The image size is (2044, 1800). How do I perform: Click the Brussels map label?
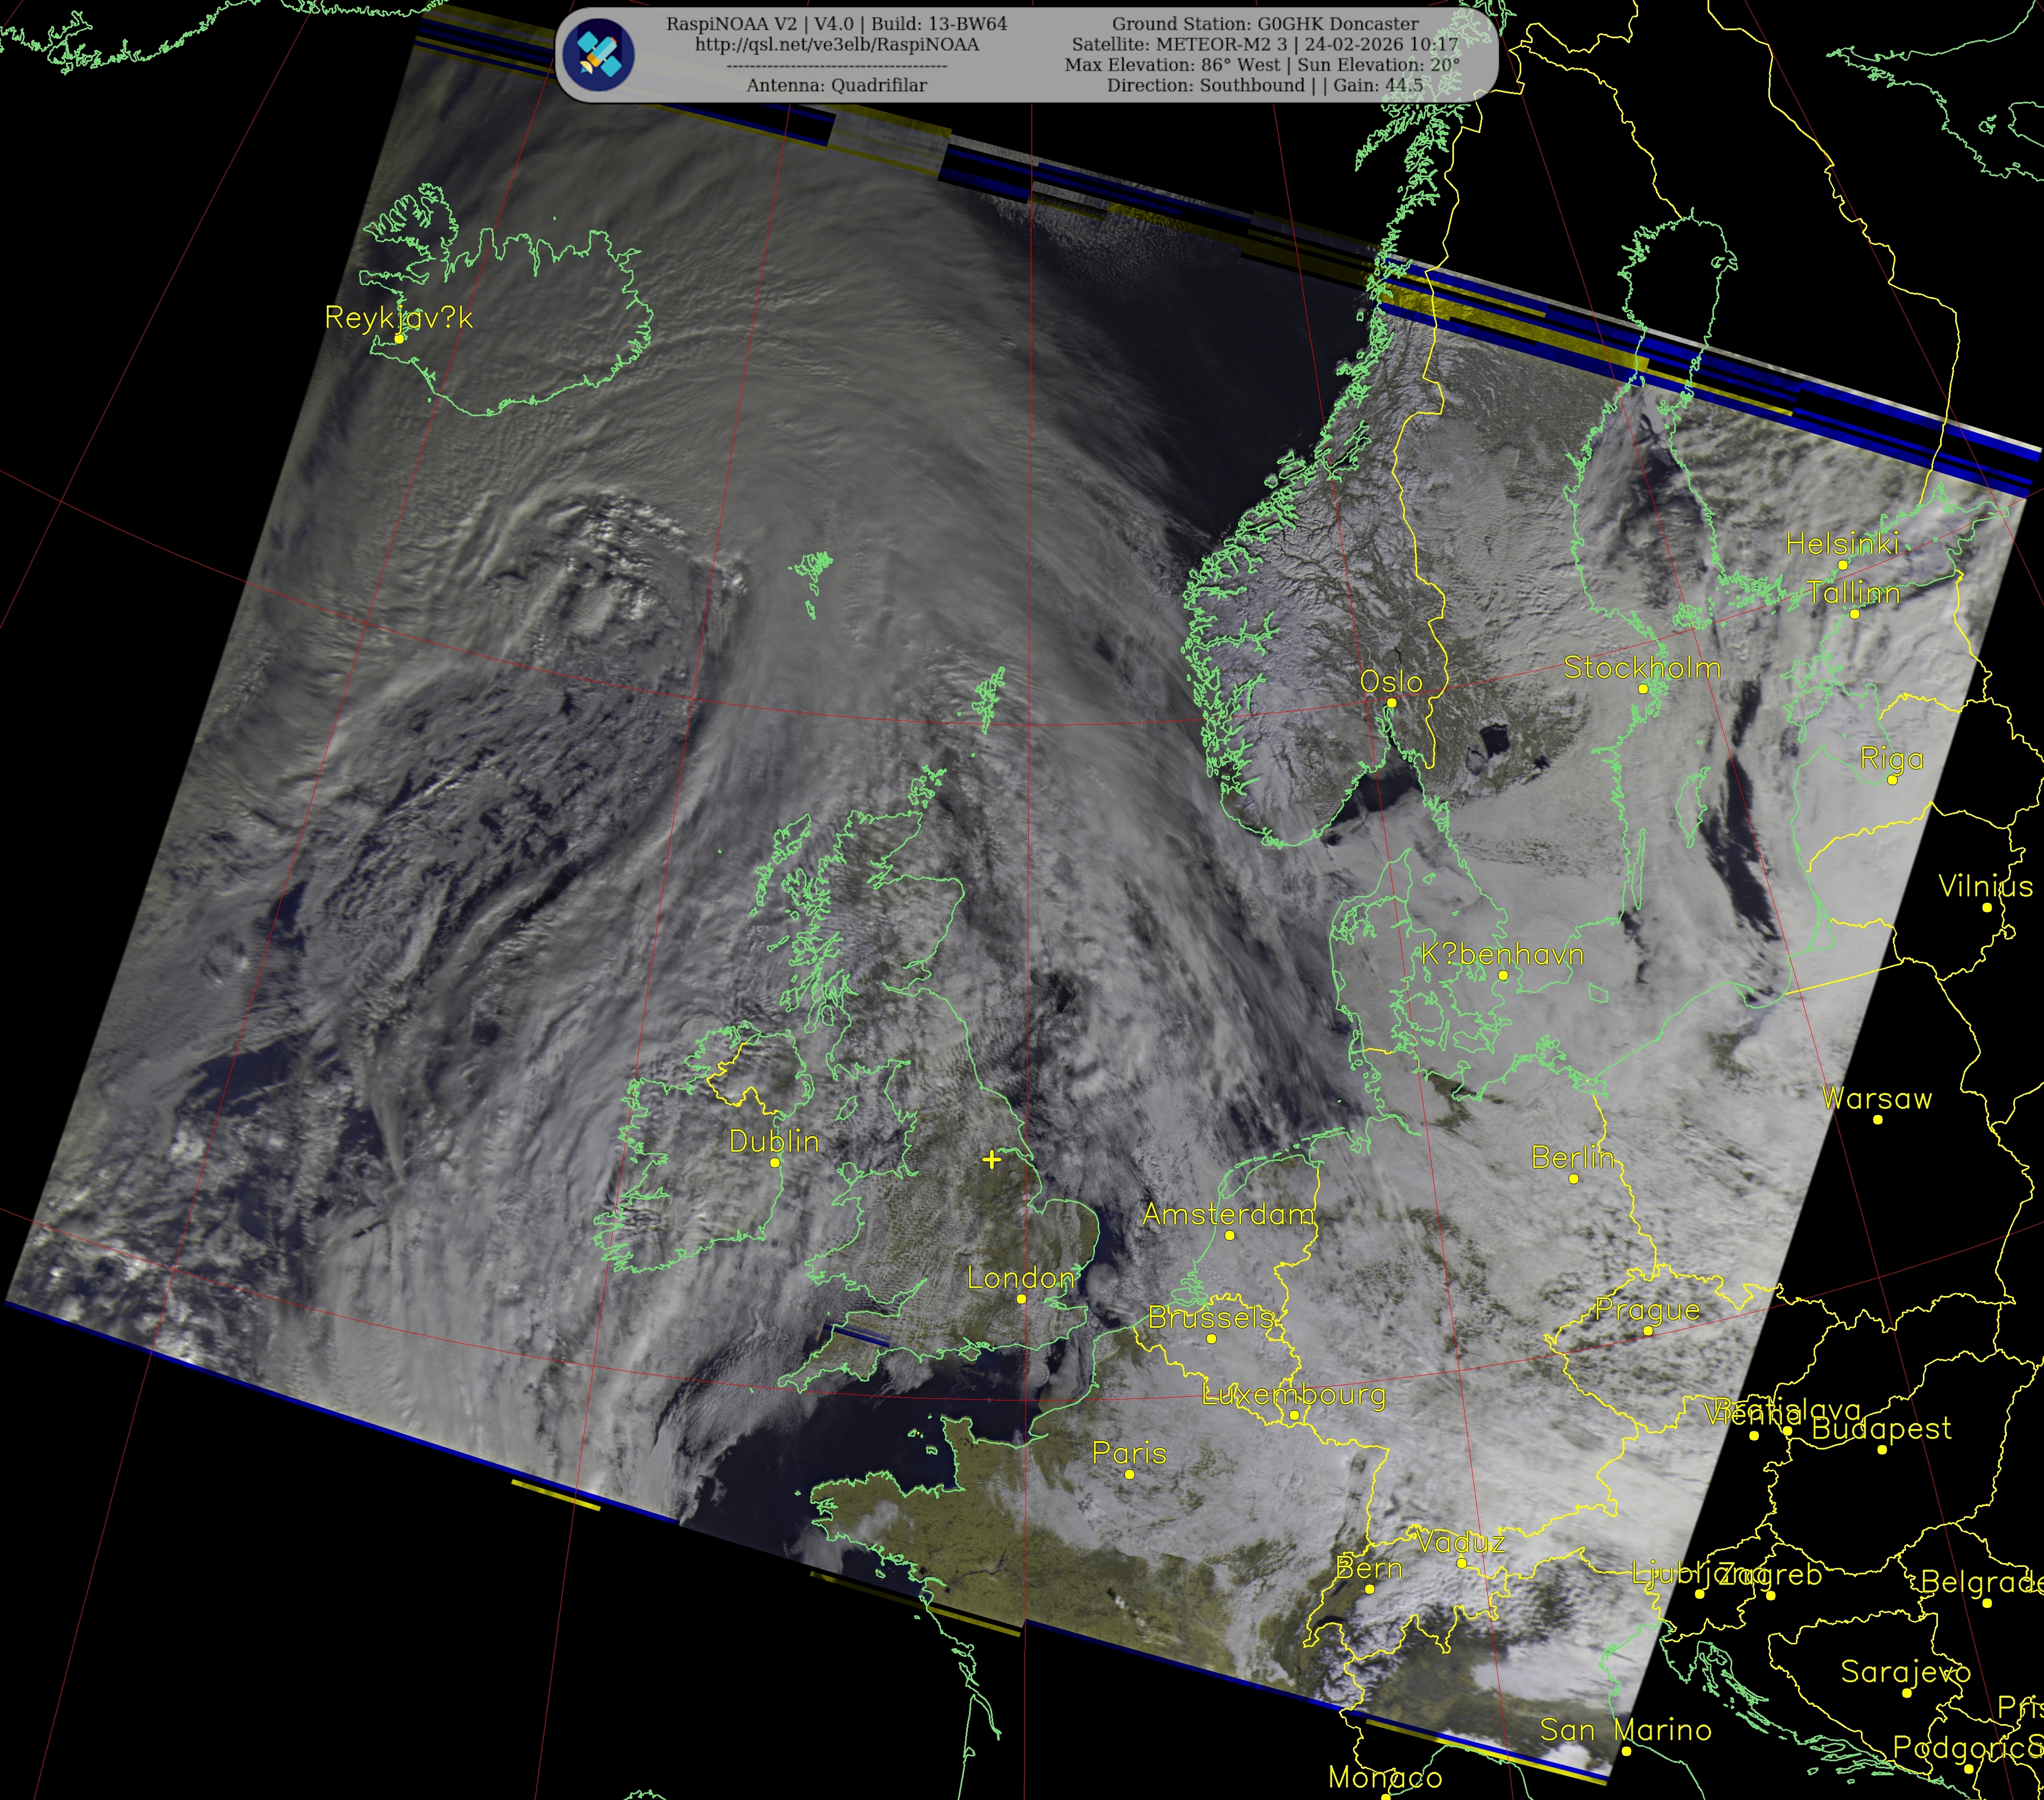(1210, 1318)
